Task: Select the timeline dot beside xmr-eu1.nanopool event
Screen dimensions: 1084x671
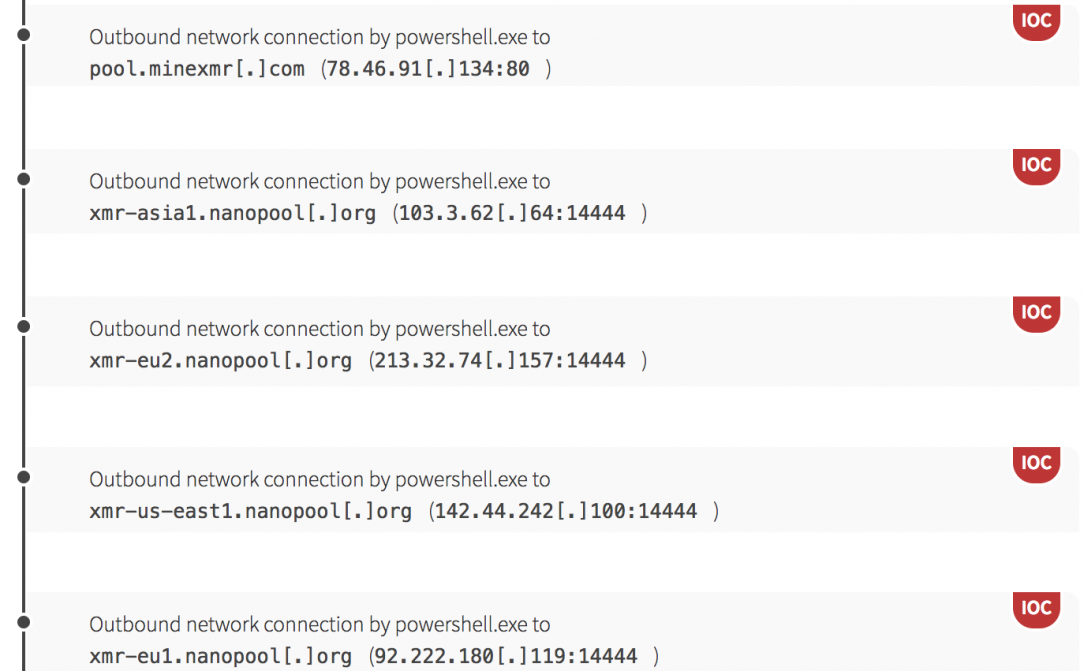Action: click(24, 622)
